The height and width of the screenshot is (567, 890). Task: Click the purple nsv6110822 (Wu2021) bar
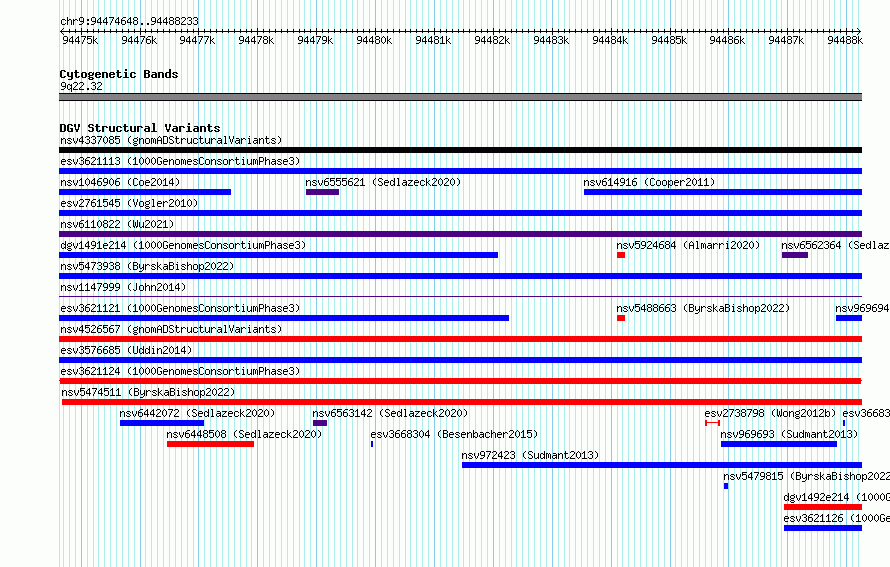[x=460, y=234]
